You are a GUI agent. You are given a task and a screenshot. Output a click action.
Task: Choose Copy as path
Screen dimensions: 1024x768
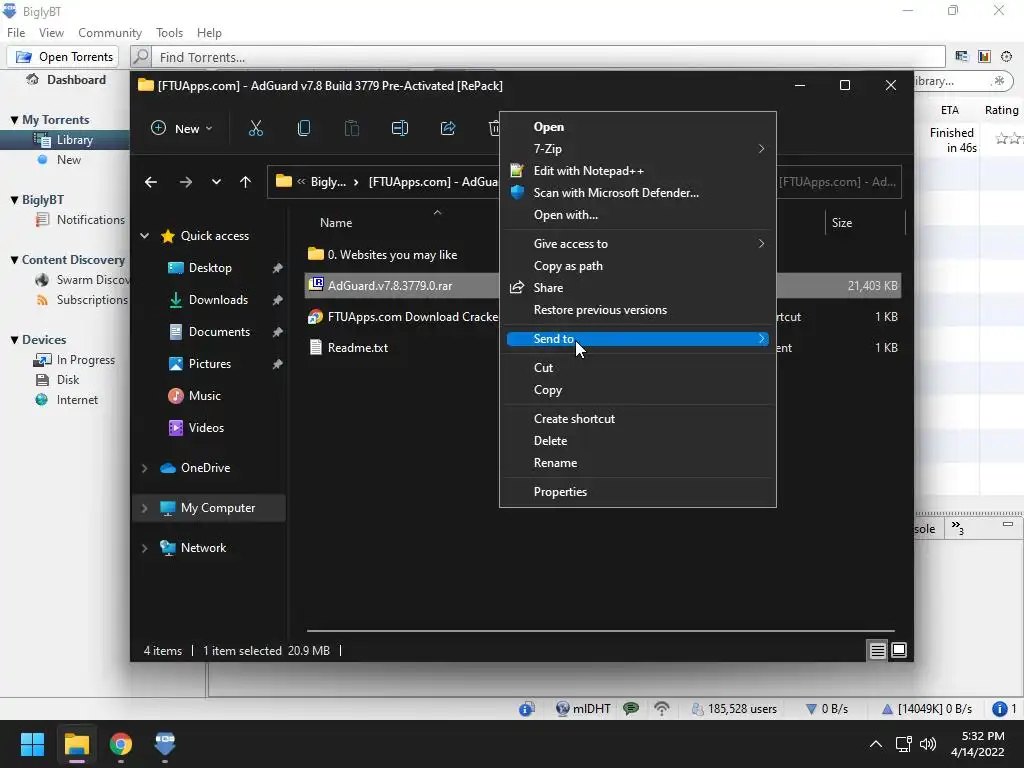637,266
